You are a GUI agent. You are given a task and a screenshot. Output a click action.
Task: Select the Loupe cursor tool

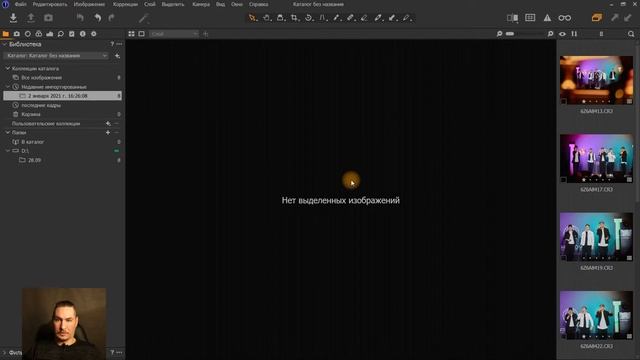[281, 18]
